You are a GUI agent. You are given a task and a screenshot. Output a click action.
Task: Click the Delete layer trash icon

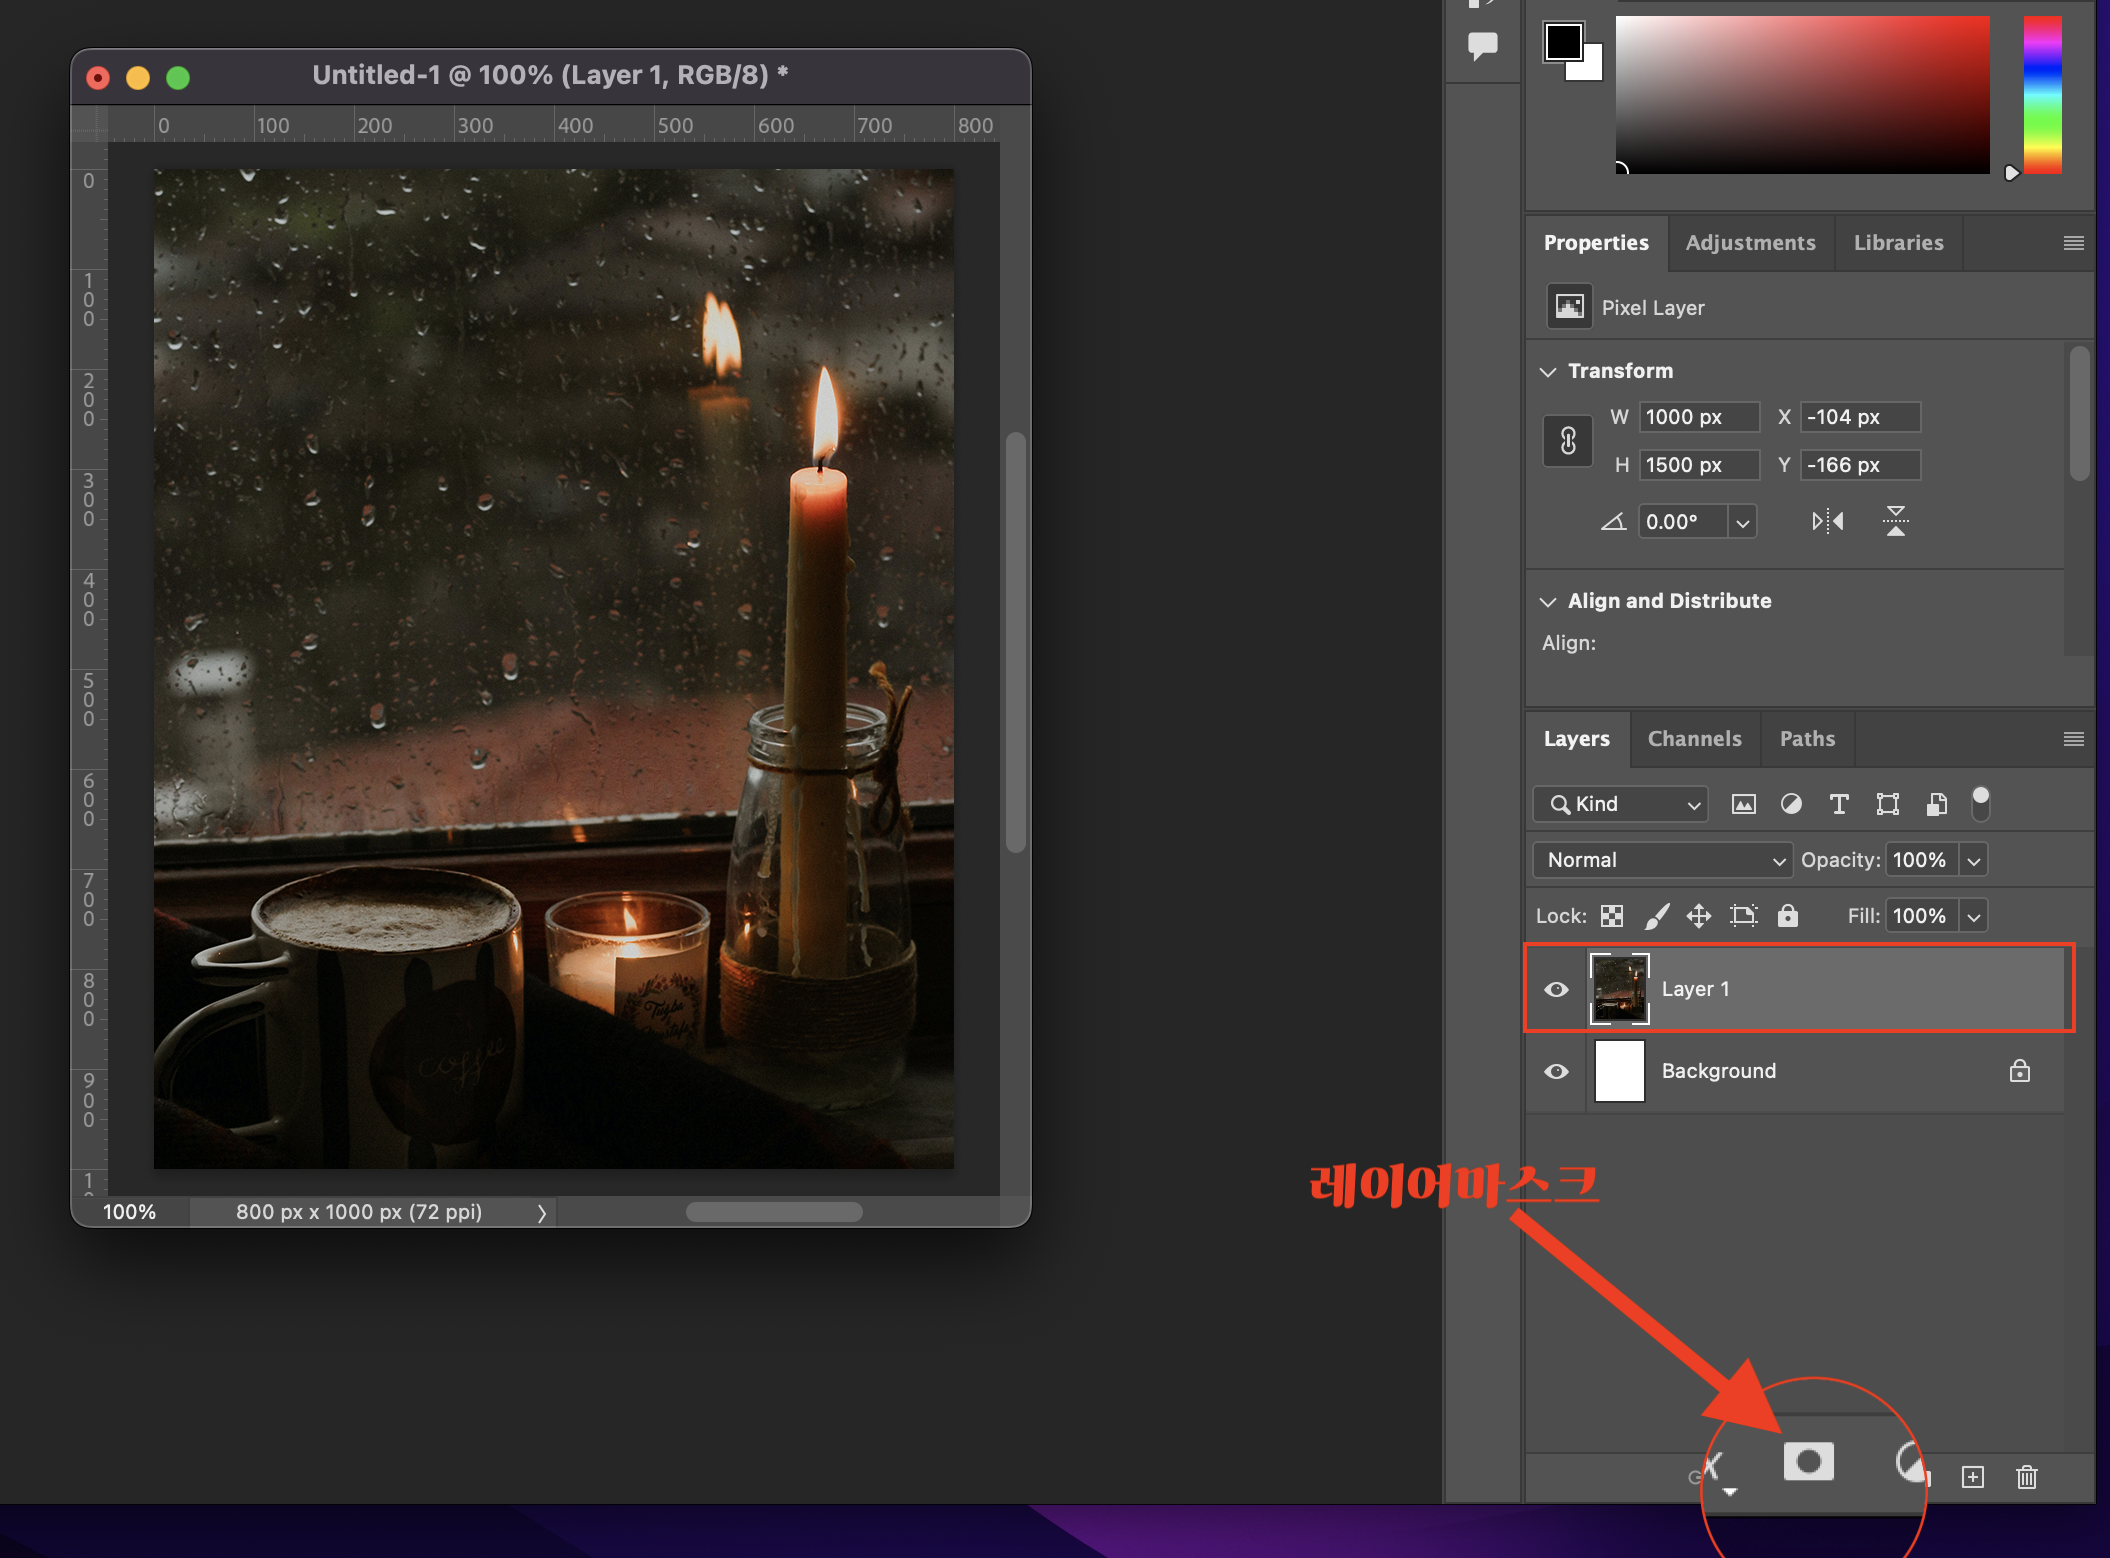click(x=2026, y=1477)
